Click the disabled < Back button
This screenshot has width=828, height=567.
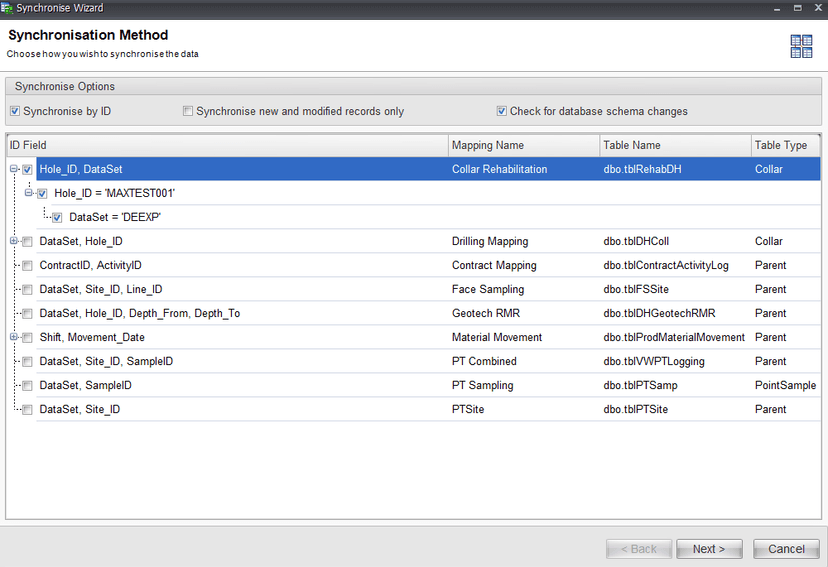639,549
